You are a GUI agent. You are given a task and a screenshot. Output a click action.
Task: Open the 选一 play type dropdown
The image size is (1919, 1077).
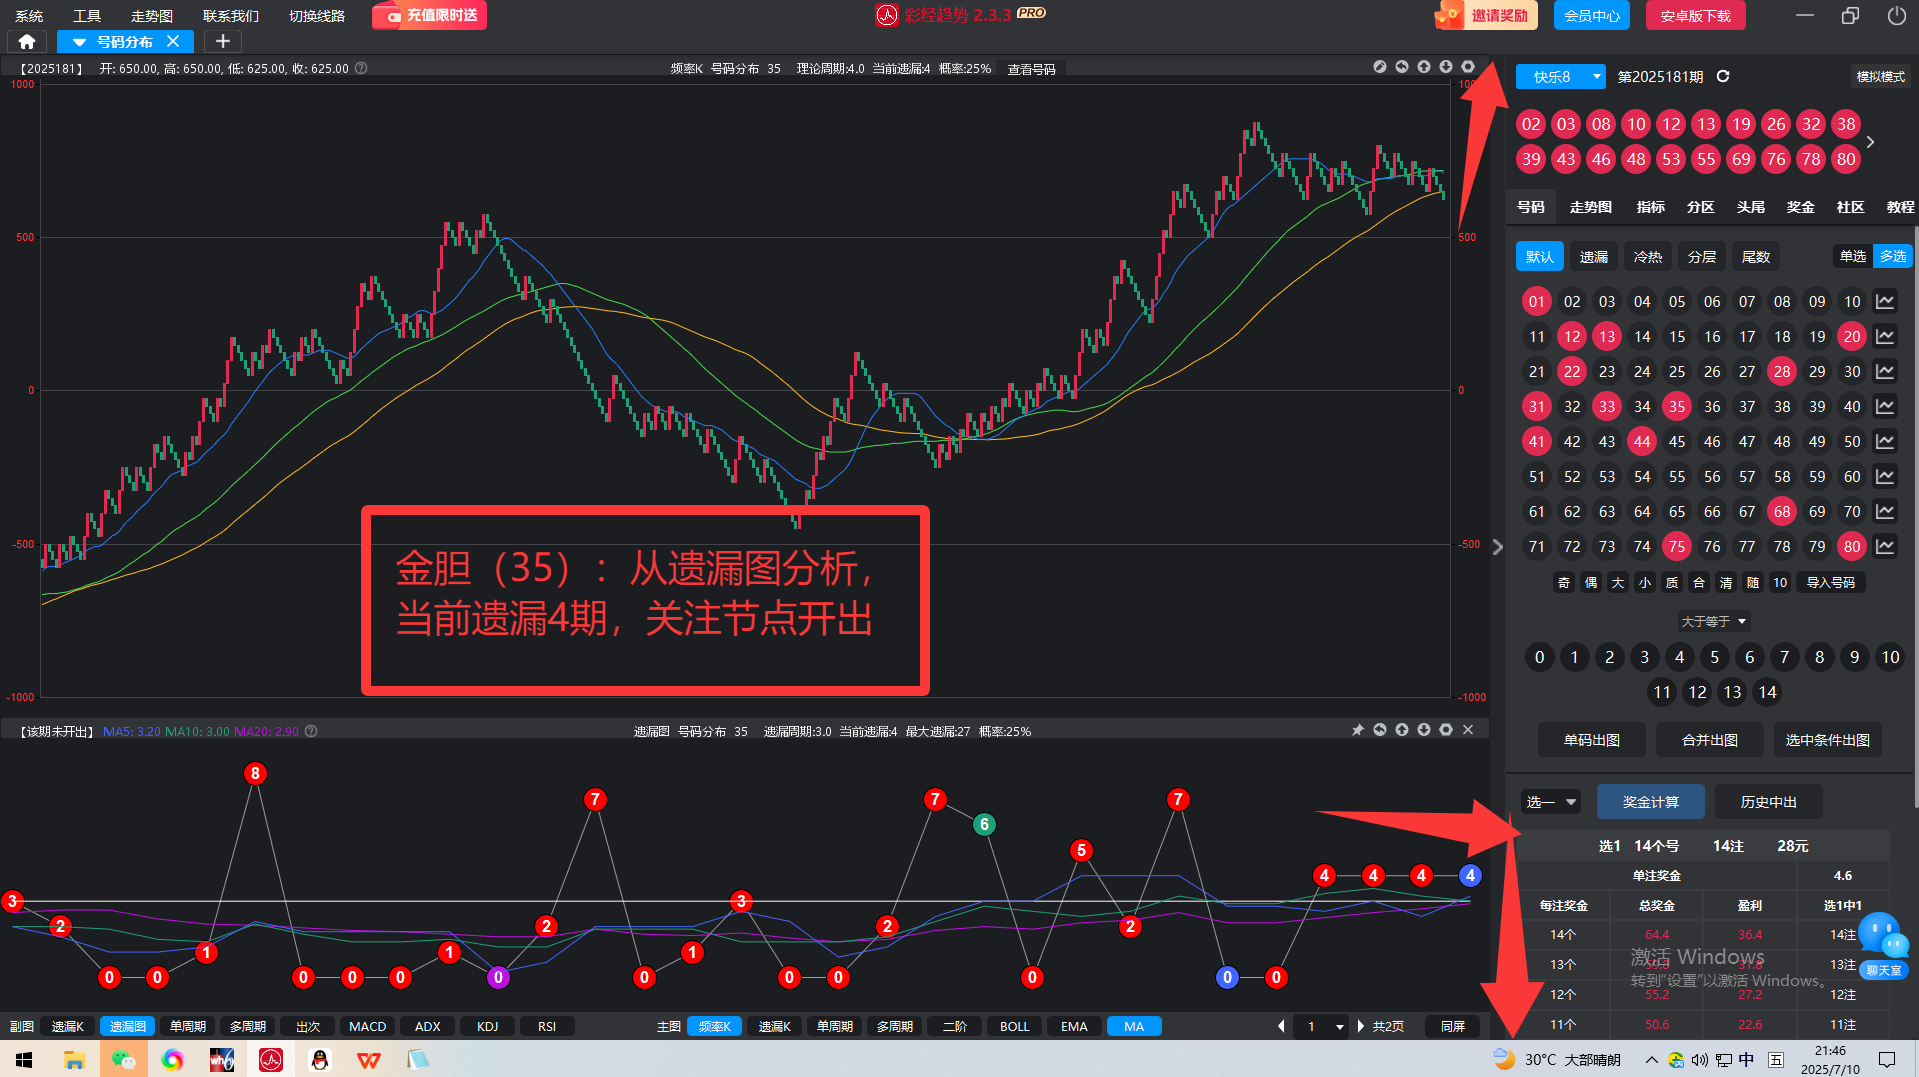pyautogui.click(x=1551, y=802)
